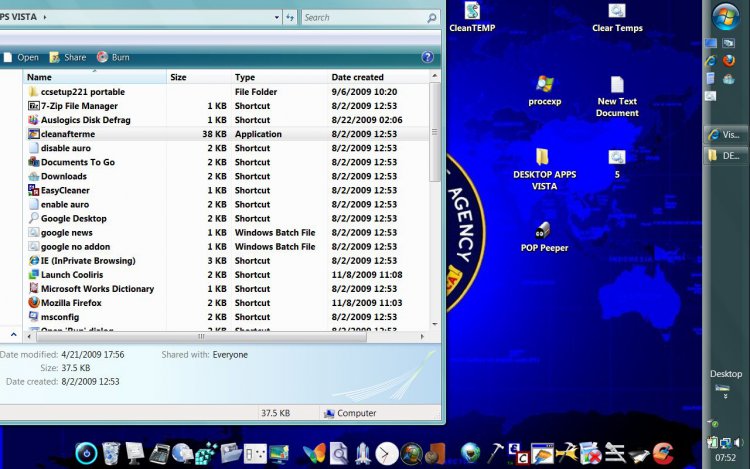Image resolution: width=750 pixels, height=469 pixels.
Task: Click the Burn toolbar button
Action: [x=113, y=57]
